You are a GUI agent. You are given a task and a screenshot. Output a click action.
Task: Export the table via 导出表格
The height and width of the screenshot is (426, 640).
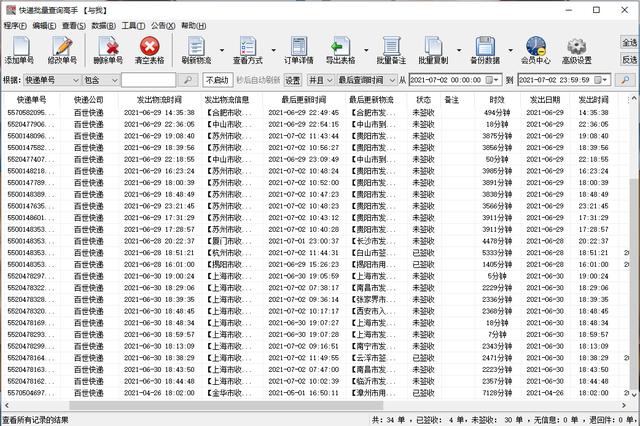coord(340,50)
